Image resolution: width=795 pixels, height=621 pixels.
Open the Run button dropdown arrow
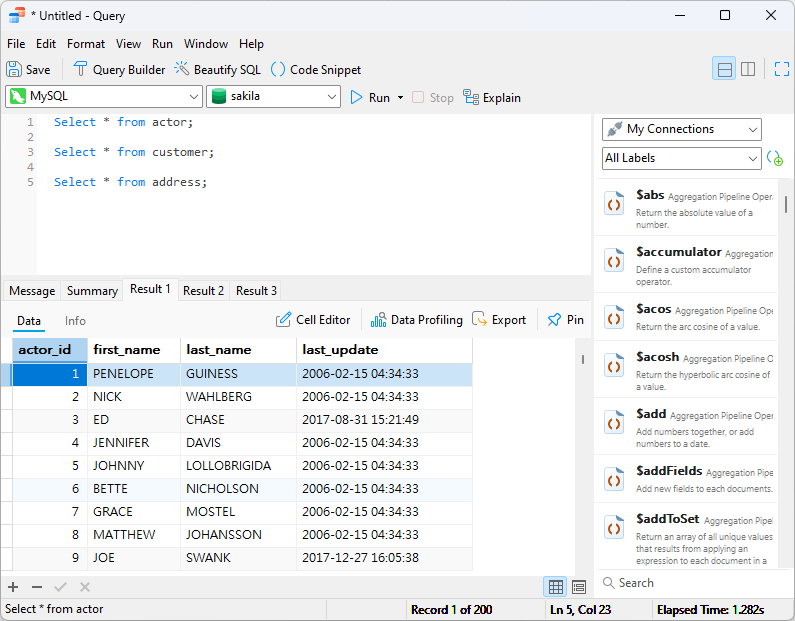(x=400, y=98)
